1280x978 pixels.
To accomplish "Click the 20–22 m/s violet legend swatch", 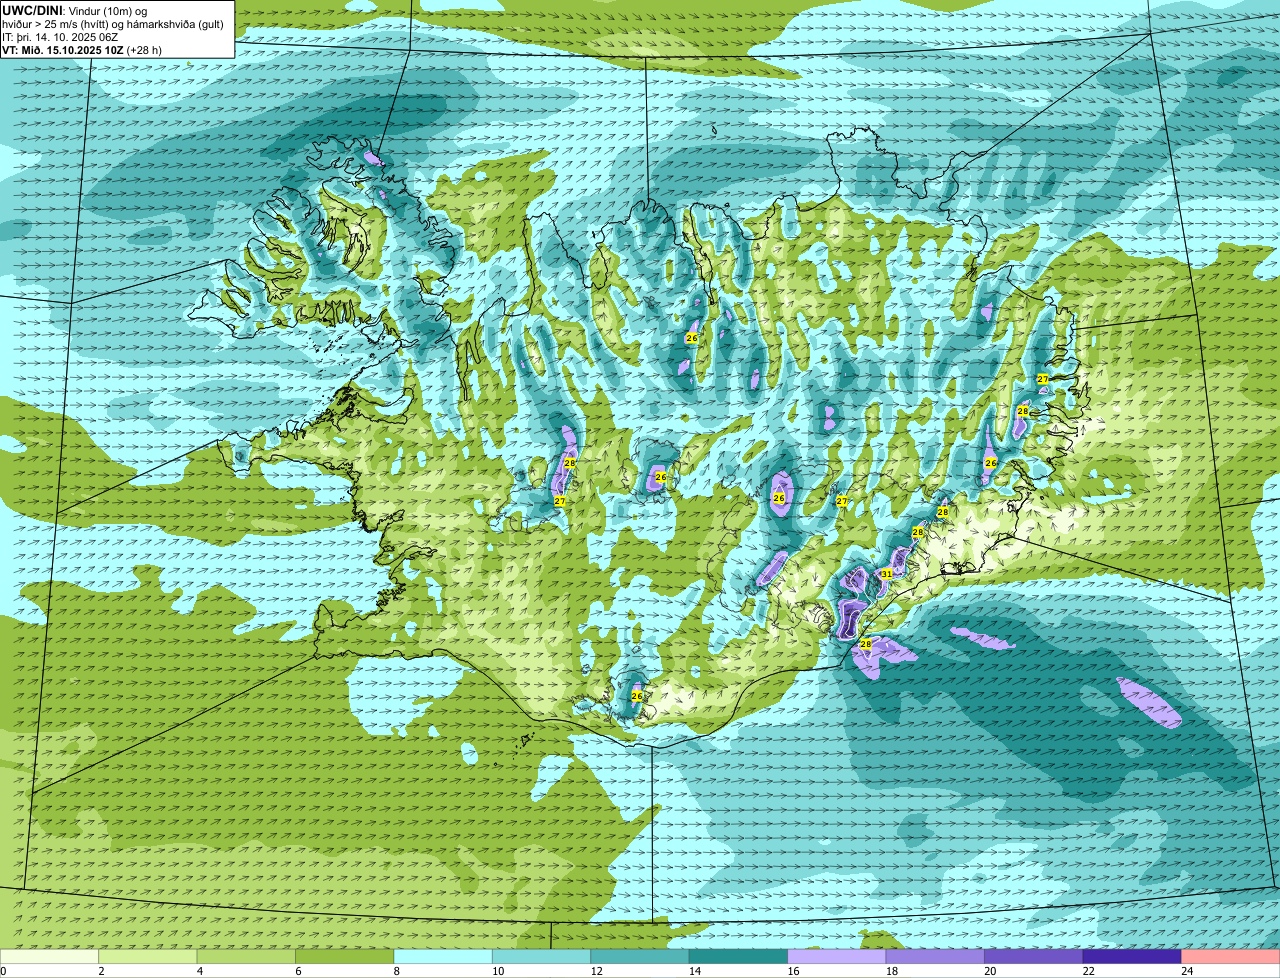I will click(x=1034, y=957).
